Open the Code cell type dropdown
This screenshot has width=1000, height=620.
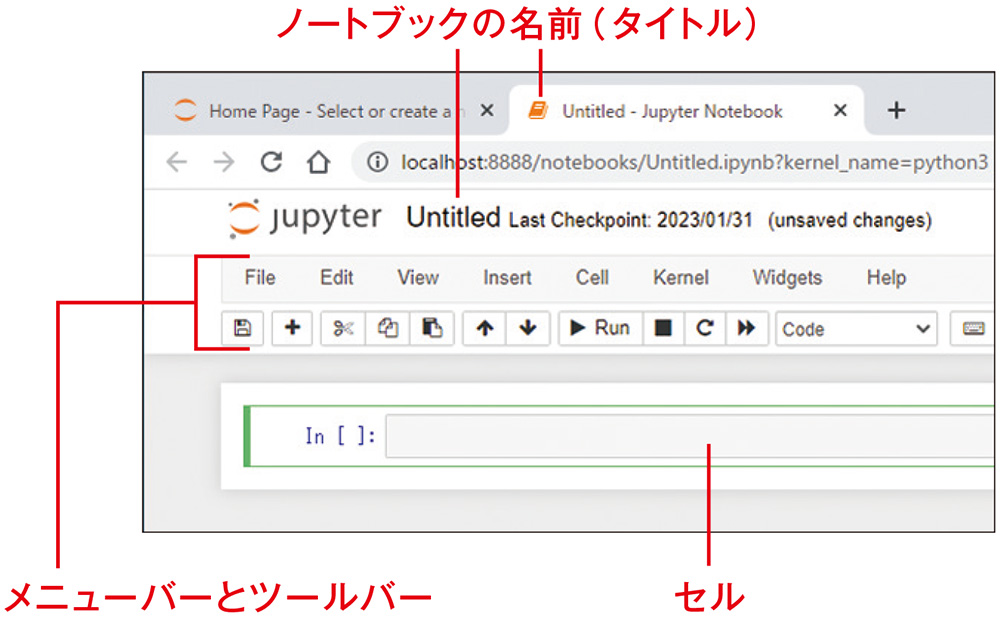click(x=855, y=328)
